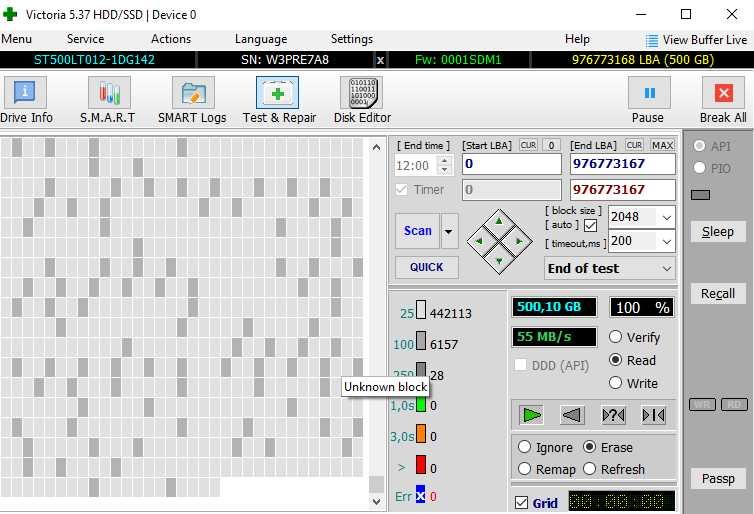
Task: Select Verify test mode
Action: pyautogui.click(x=616, y=337)
